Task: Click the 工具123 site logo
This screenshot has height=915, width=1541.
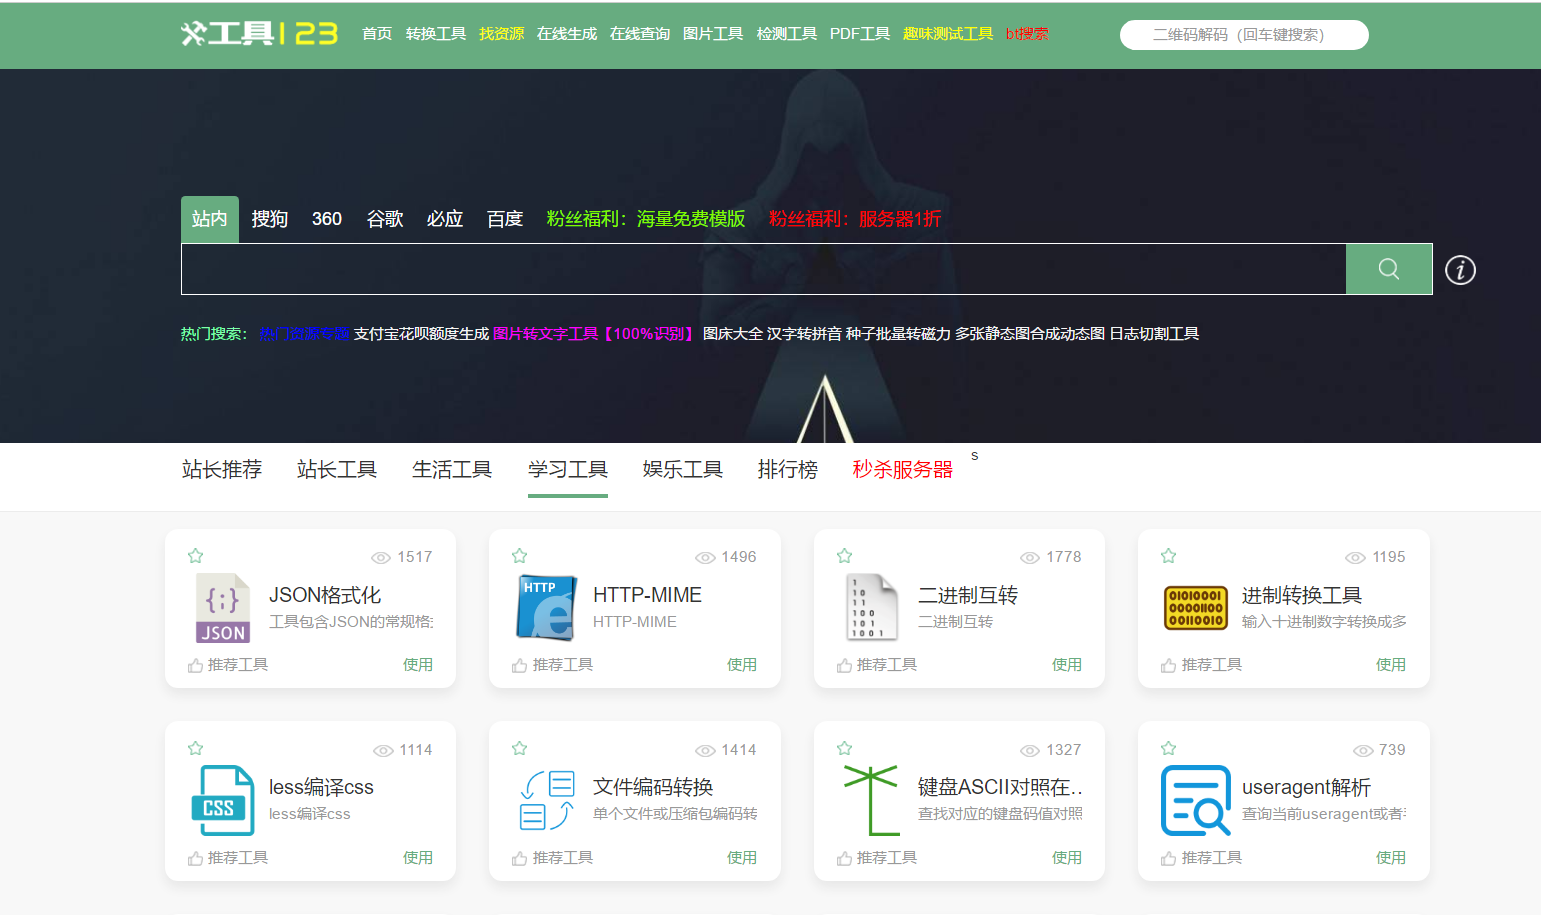Action: tap(258, 34)
